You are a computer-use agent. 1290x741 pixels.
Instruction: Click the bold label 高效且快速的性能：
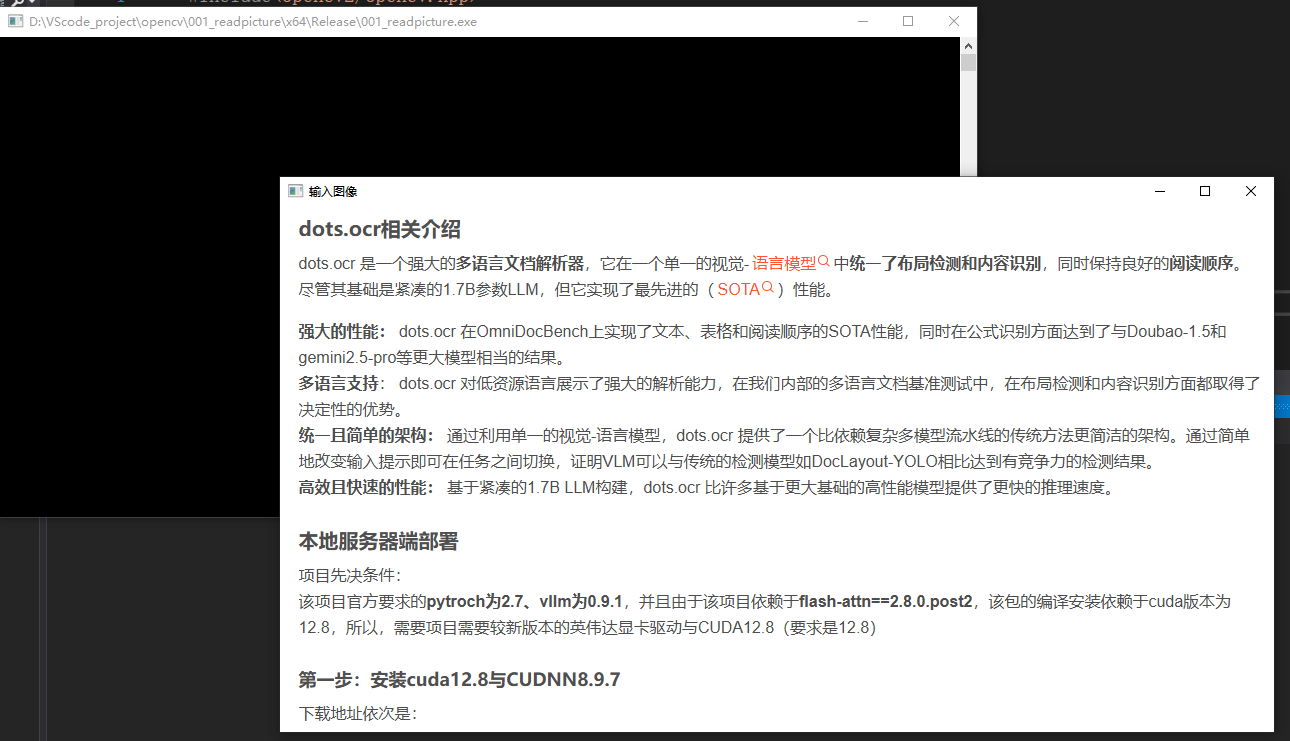click(366, 488)
